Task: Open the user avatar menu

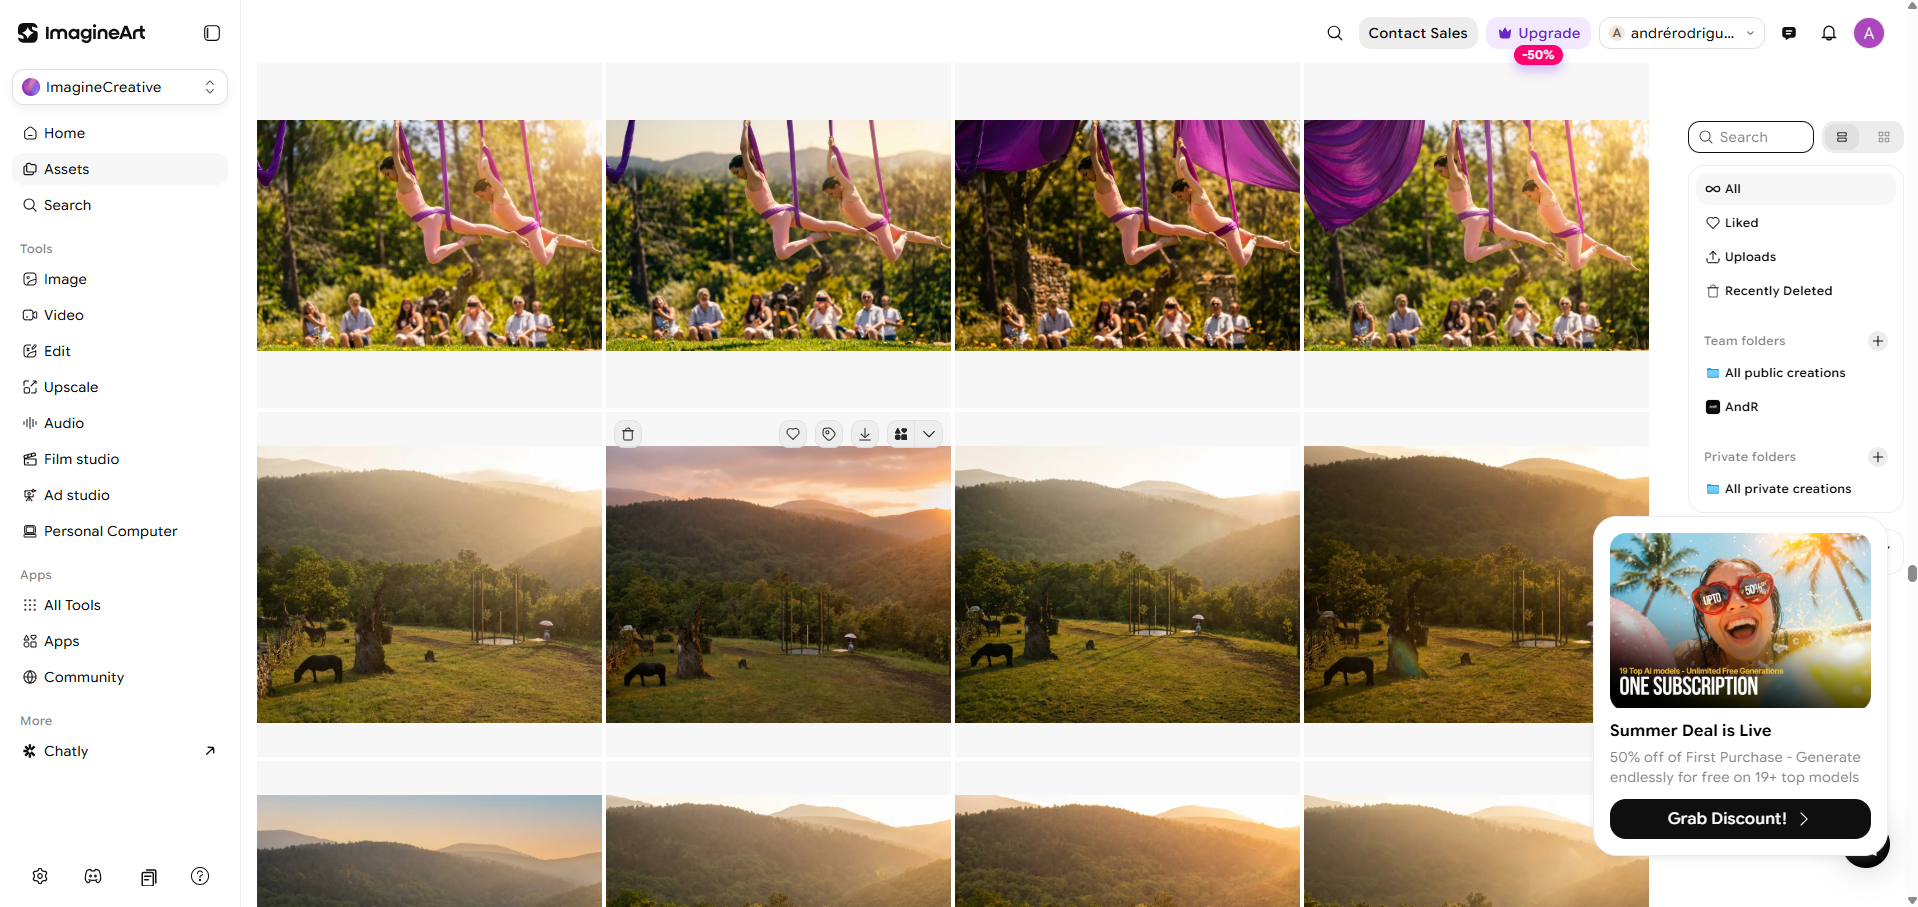Action: [1869, 33]
